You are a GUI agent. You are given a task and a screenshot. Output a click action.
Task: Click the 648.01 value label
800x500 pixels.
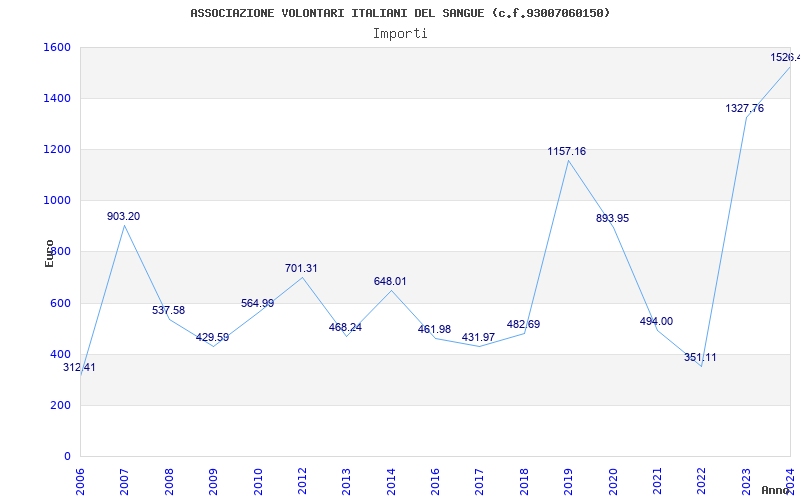point(390,282)
